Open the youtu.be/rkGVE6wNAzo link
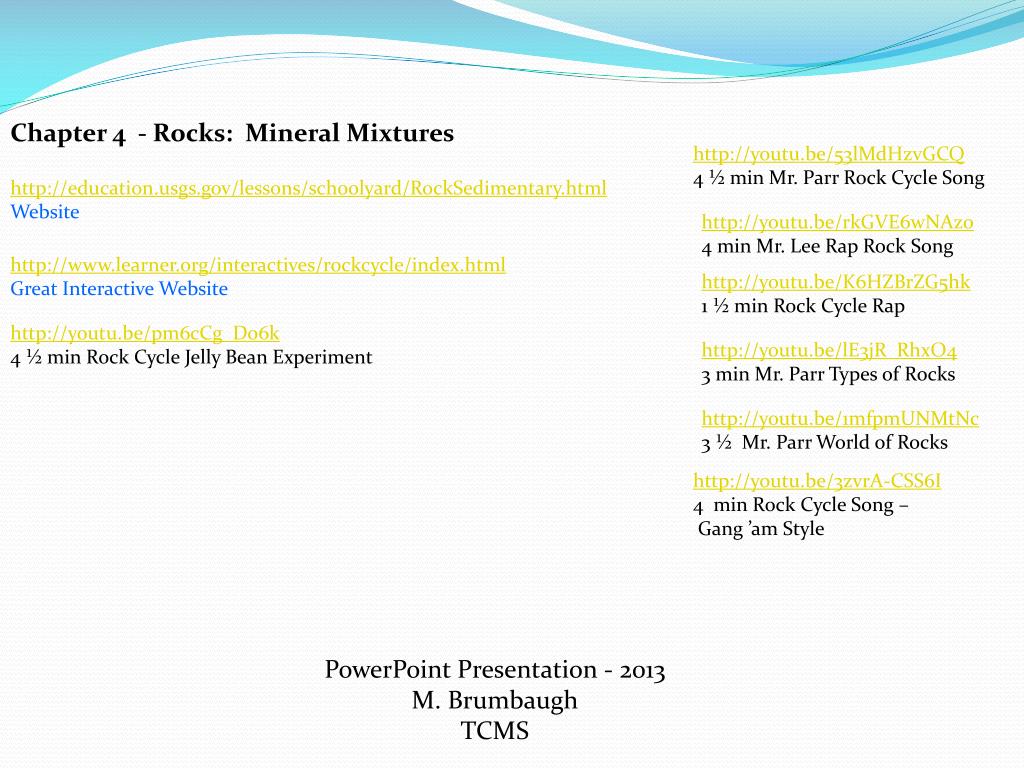This screenshot has width=1024, height=768. (837, 222)
